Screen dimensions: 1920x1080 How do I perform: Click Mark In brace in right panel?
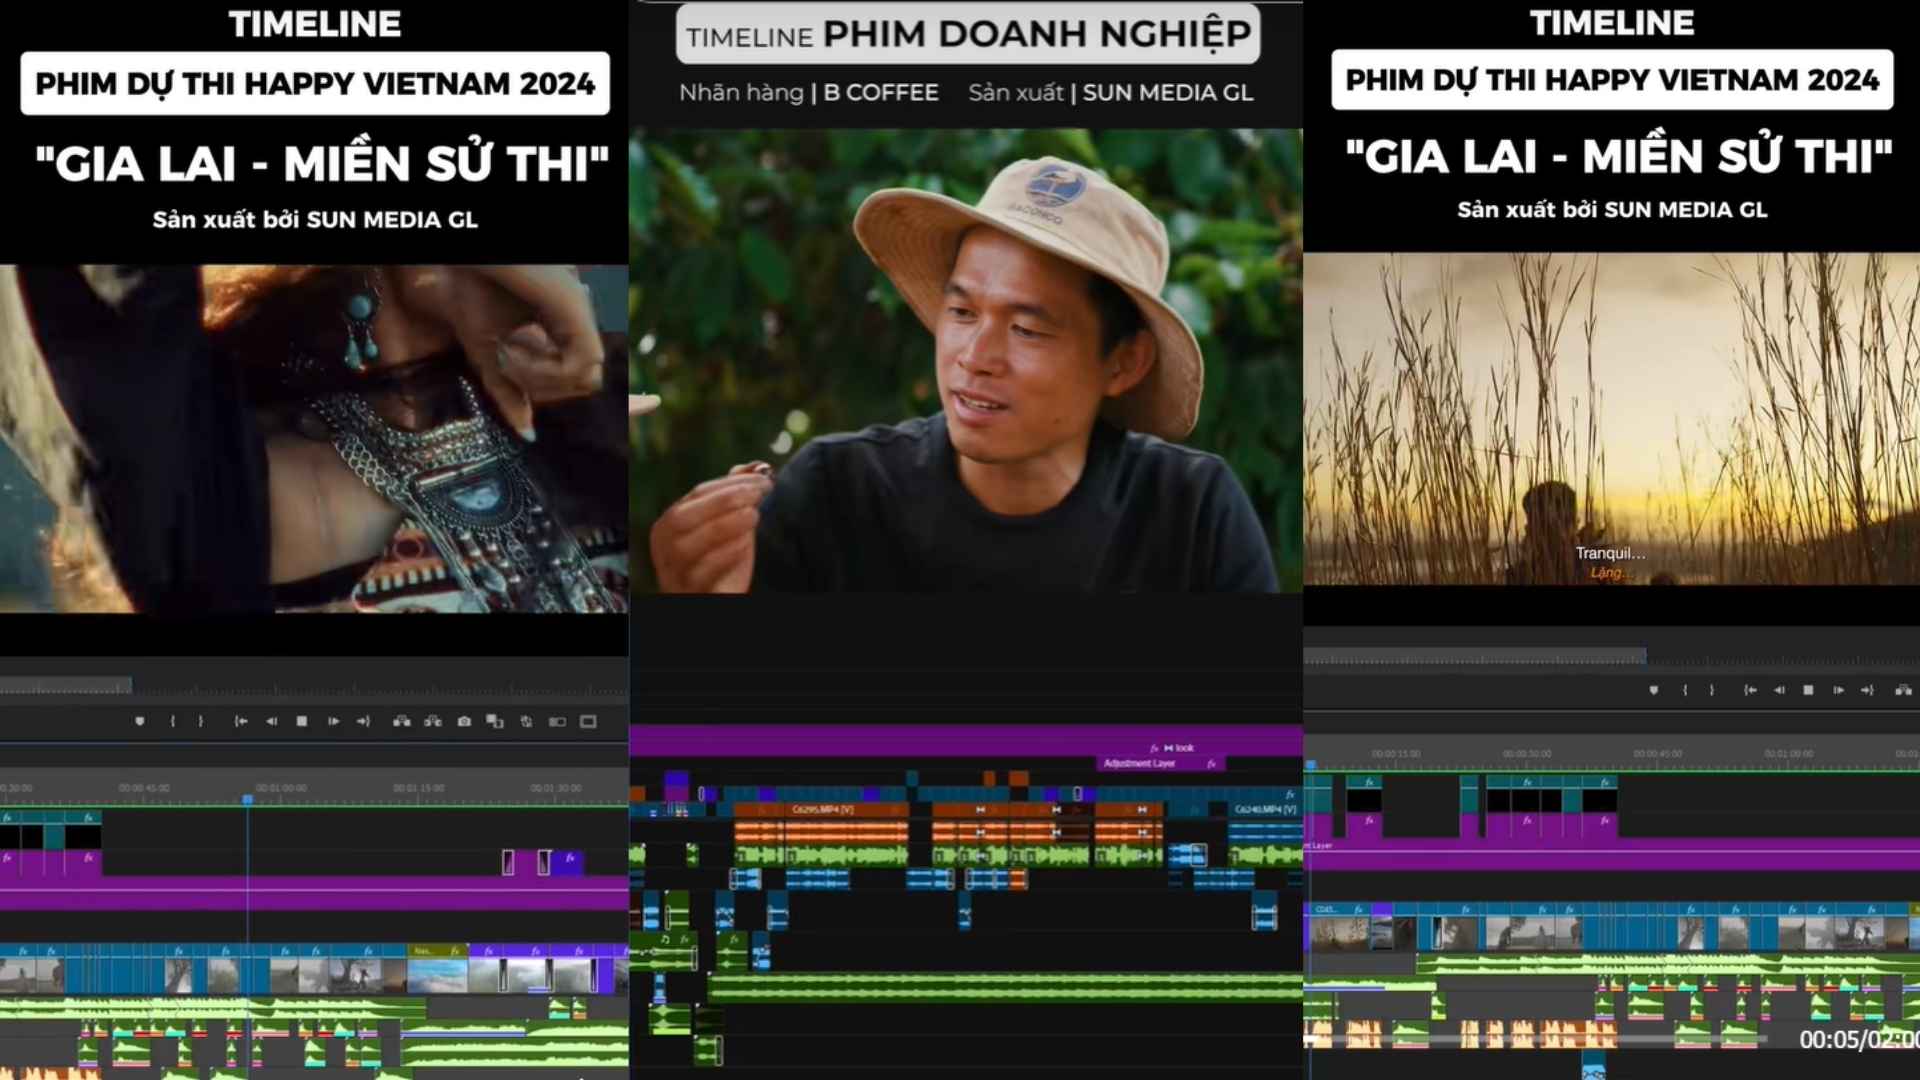point(1685,690)
